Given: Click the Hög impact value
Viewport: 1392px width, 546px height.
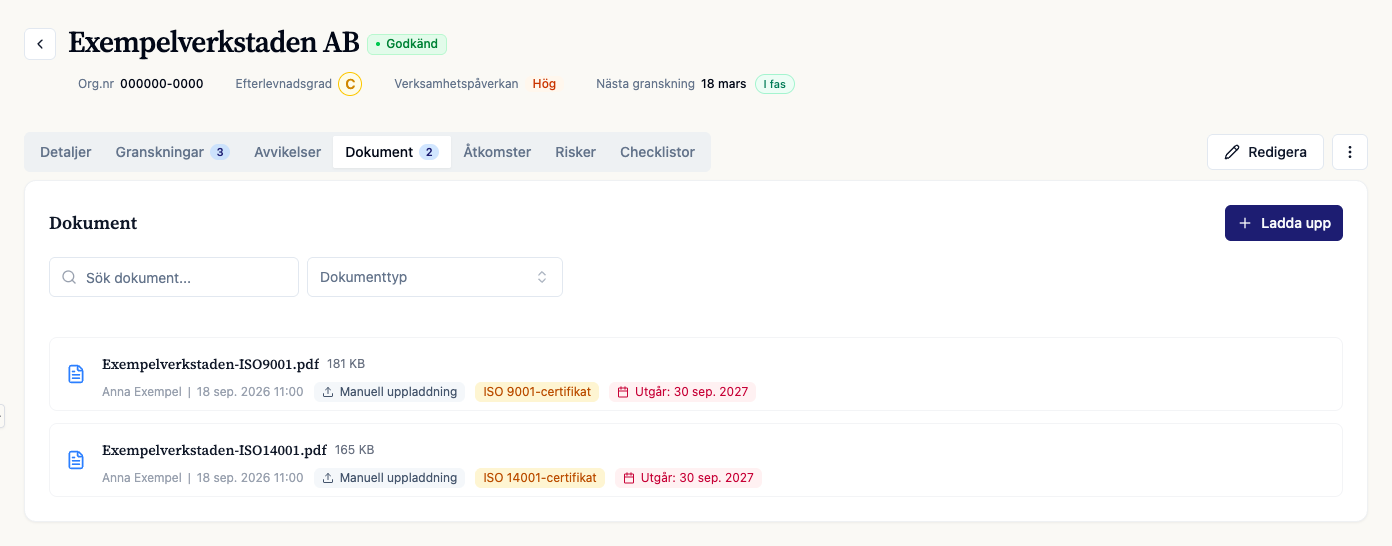Looking at the screenshot, I should point(544,84).
